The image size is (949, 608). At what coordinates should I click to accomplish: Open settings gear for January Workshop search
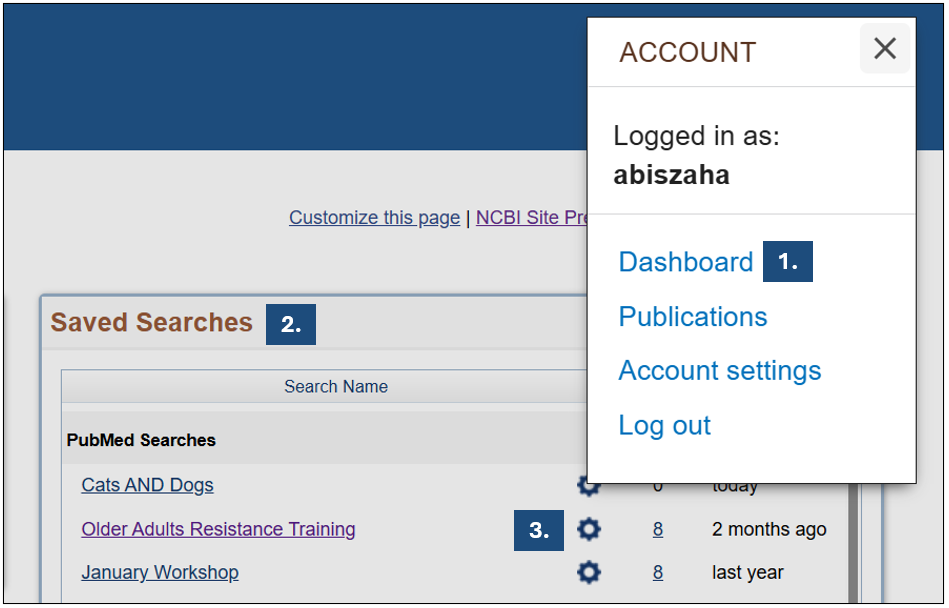click(588, 572)
